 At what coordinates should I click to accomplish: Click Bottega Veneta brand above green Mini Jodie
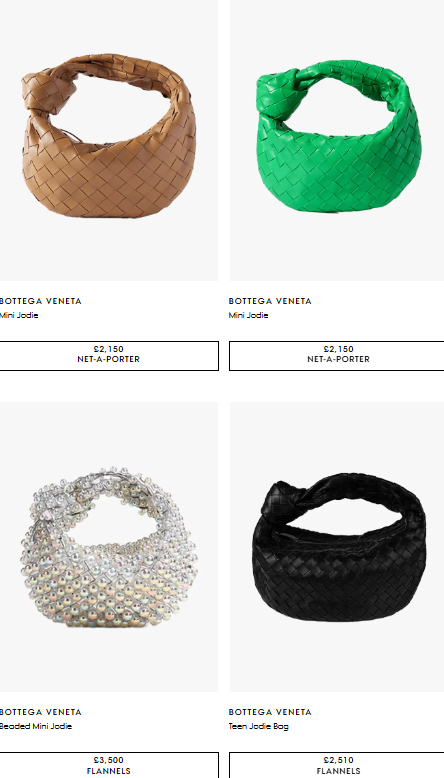[270, 301]
